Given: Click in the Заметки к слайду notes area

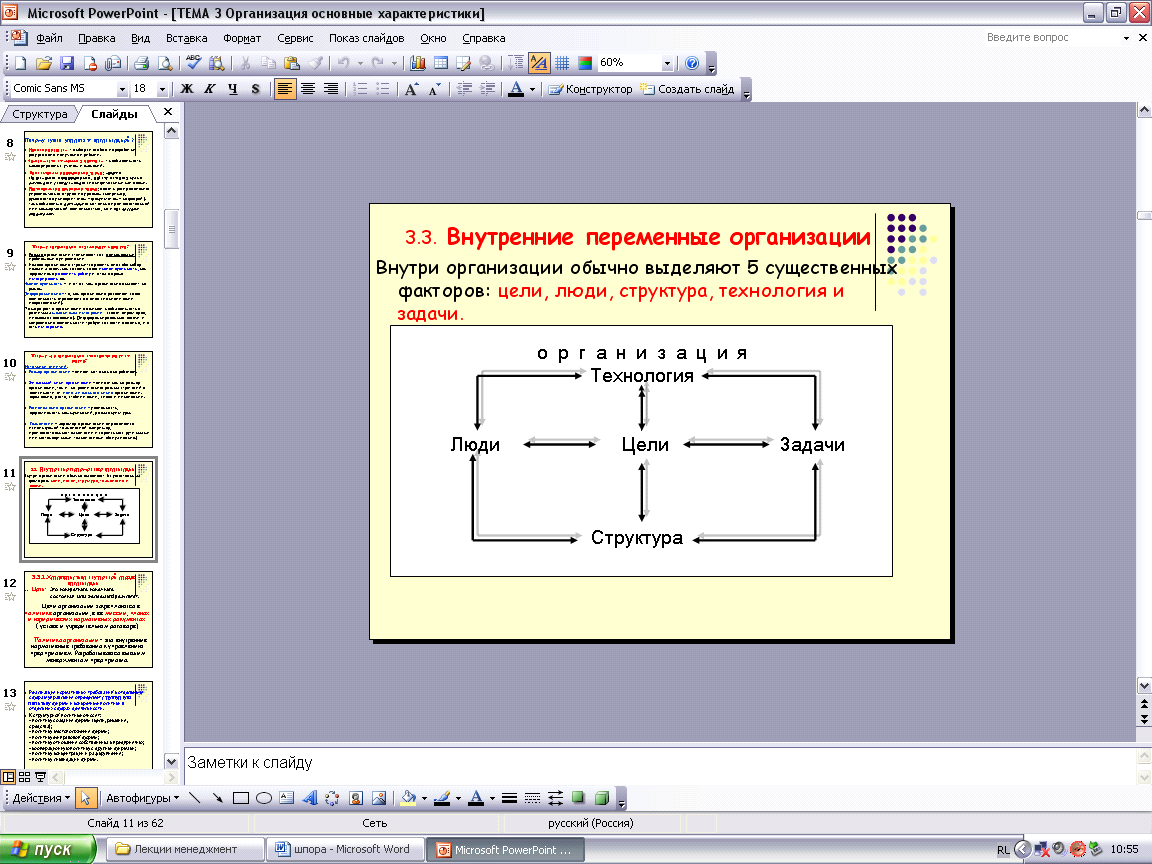Looking at the screenshot, I should [x=660, y=765].
